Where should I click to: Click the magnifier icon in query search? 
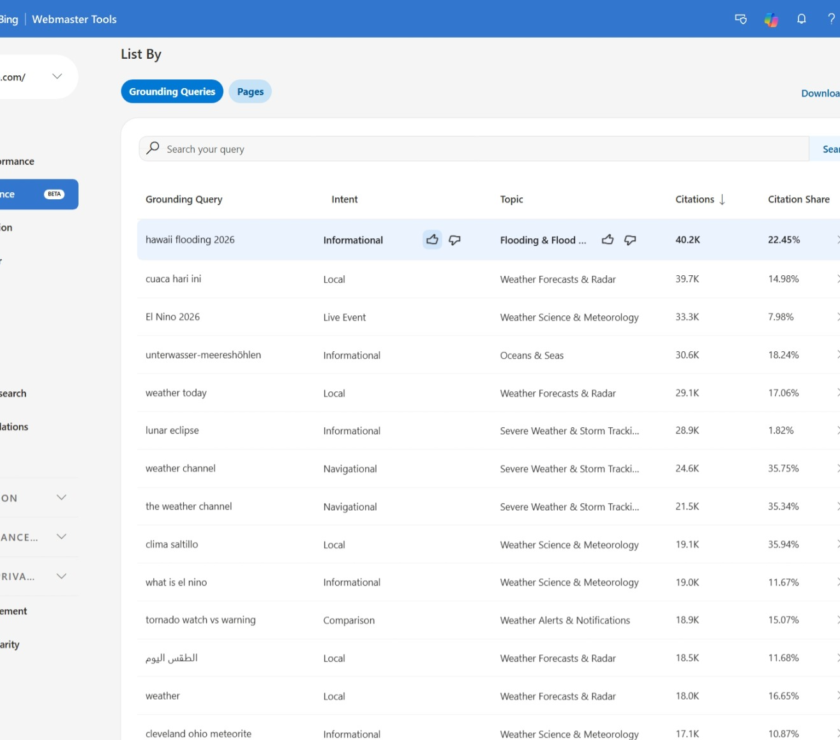click(153, 148)
